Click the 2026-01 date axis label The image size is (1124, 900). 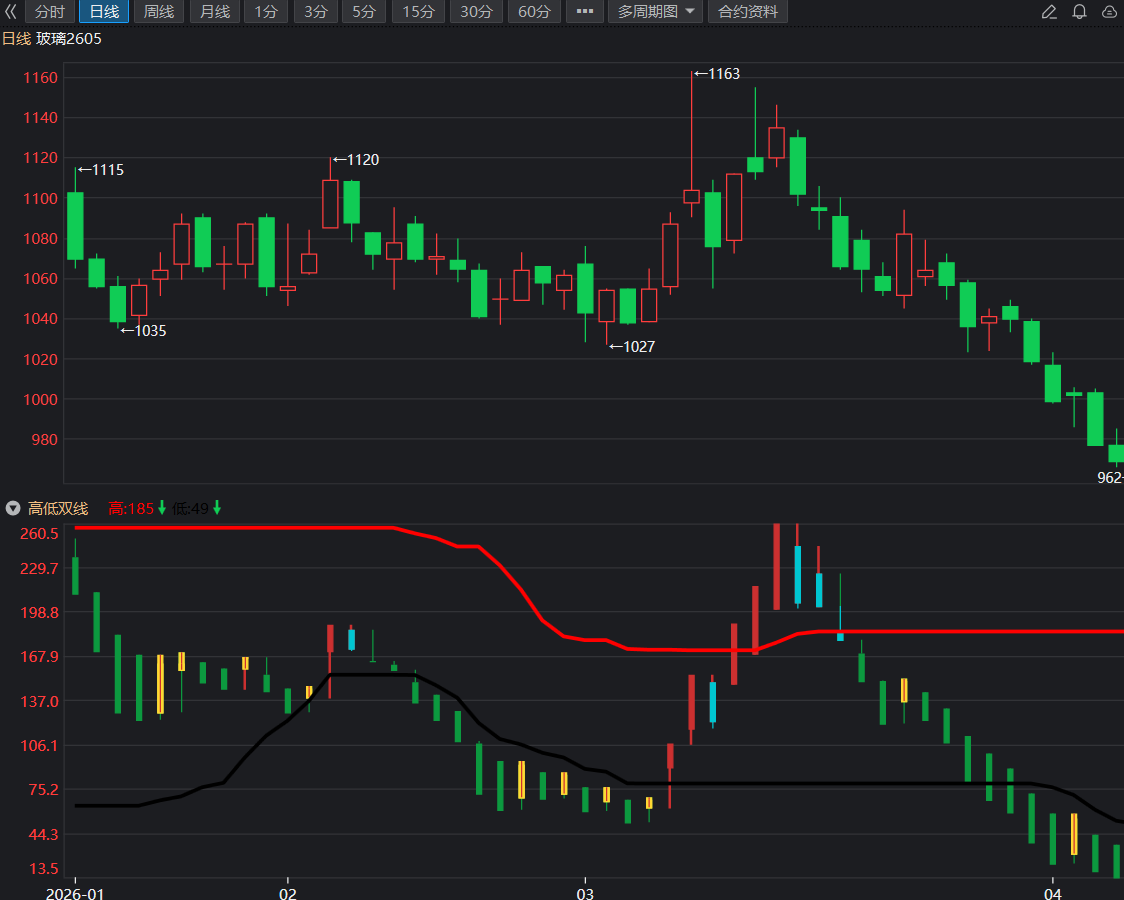pyautogui.click(x=75, y=893)
